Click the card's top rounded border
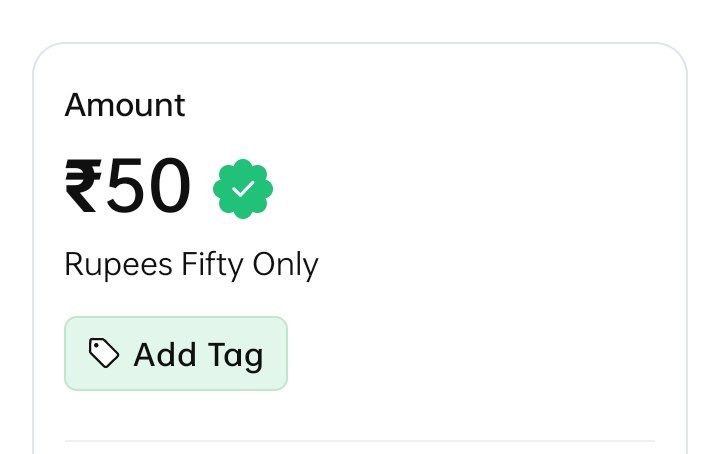Image resolution: width=720 pixels, height=454 pixels. coord(360,44)
